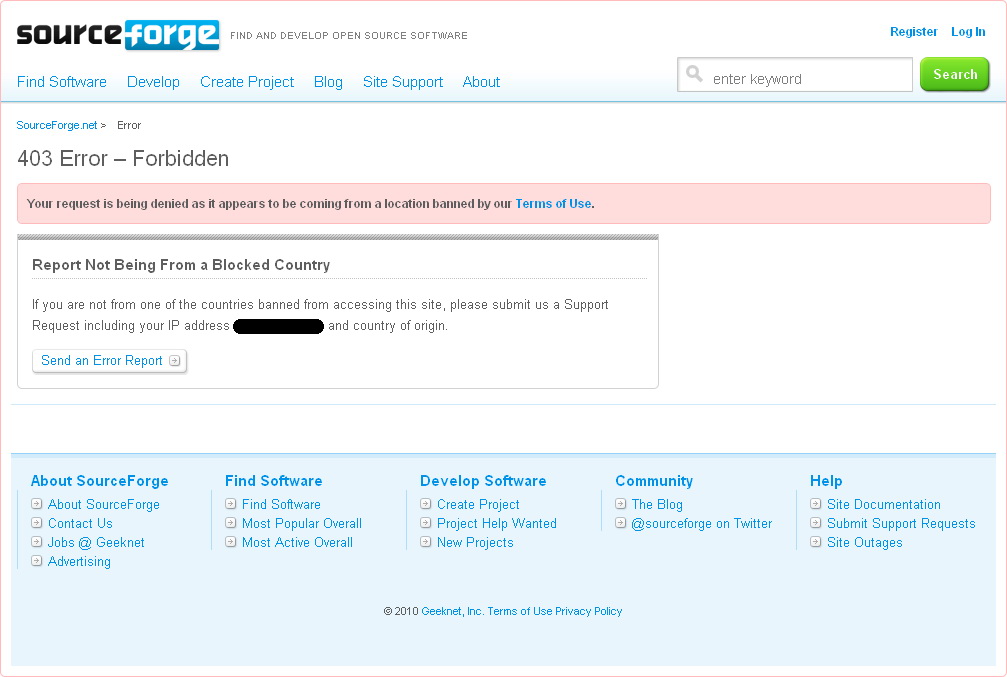The width and height of the screenshot is (1007, 677).
Task: Click the Report Not Being From a Blocked Country heading
Action: [181, 265]
